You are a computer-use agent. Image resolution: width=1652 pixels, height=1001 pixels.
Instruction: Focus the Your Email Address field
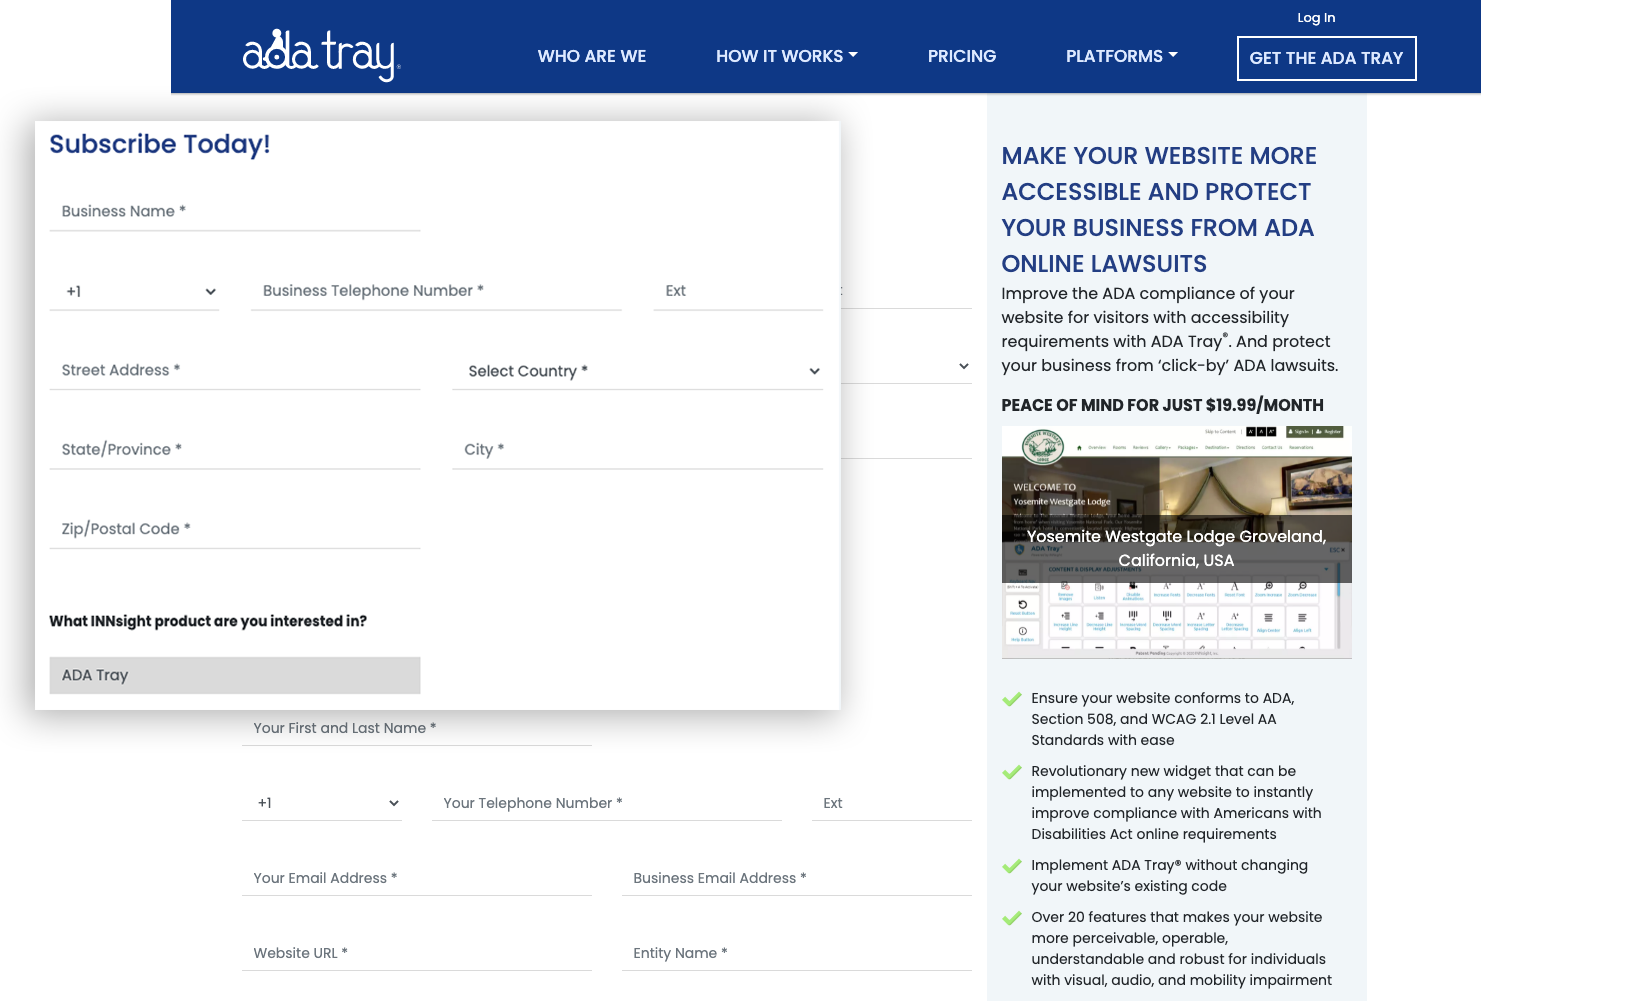[x=416, y=878]
